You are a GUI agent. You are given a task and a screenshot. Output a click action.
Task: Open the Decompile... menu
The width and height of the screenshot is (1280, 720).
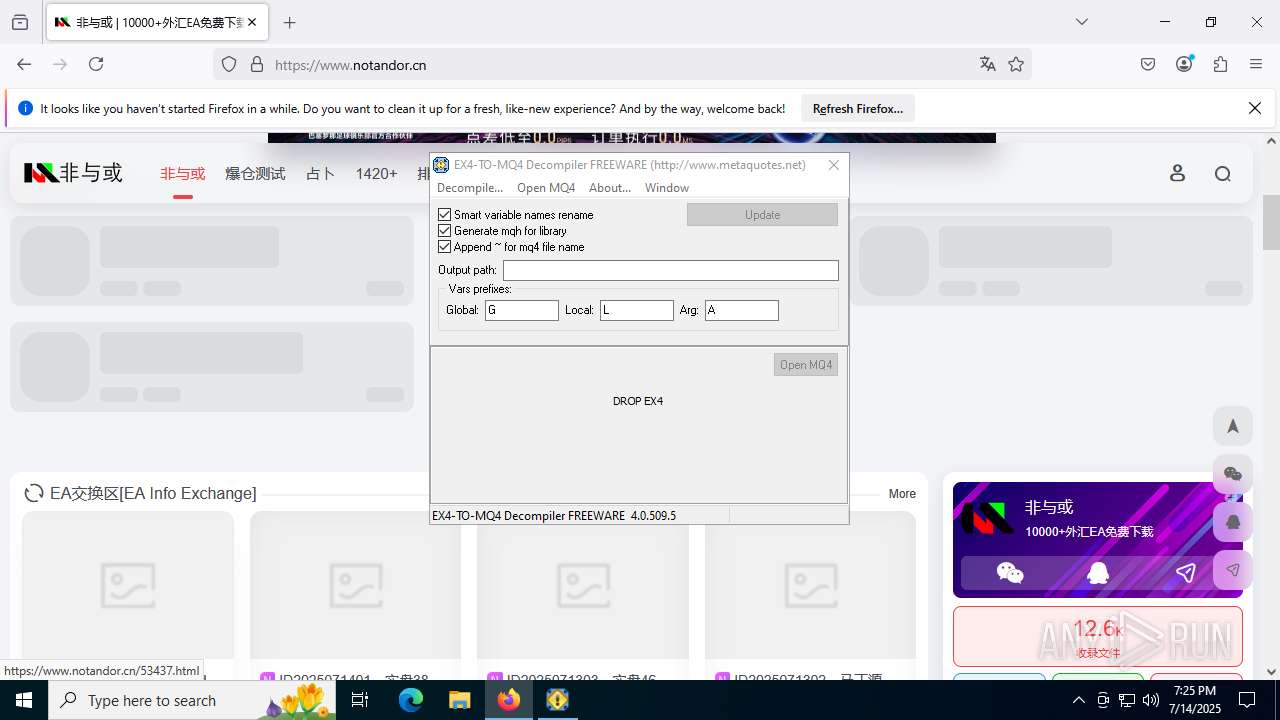(470, 188)
